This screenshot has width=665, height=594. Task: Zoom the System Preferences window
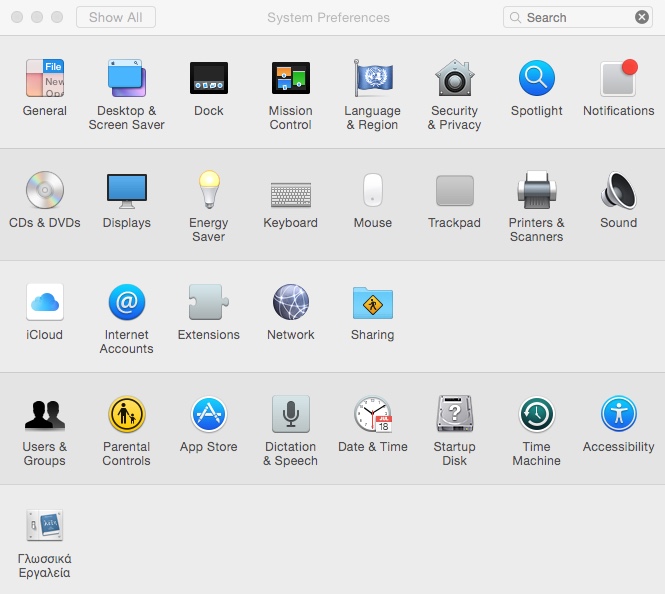57,17
